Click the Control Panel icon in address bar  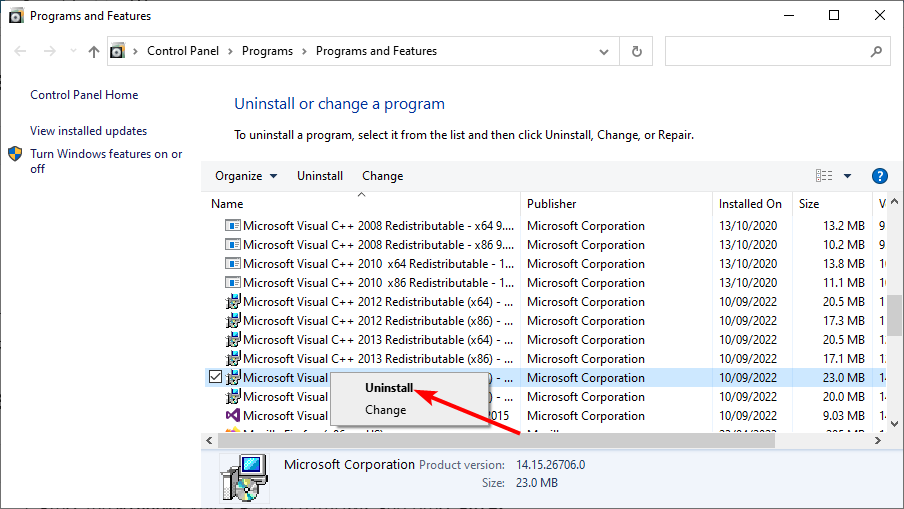(x=118, y=51)
